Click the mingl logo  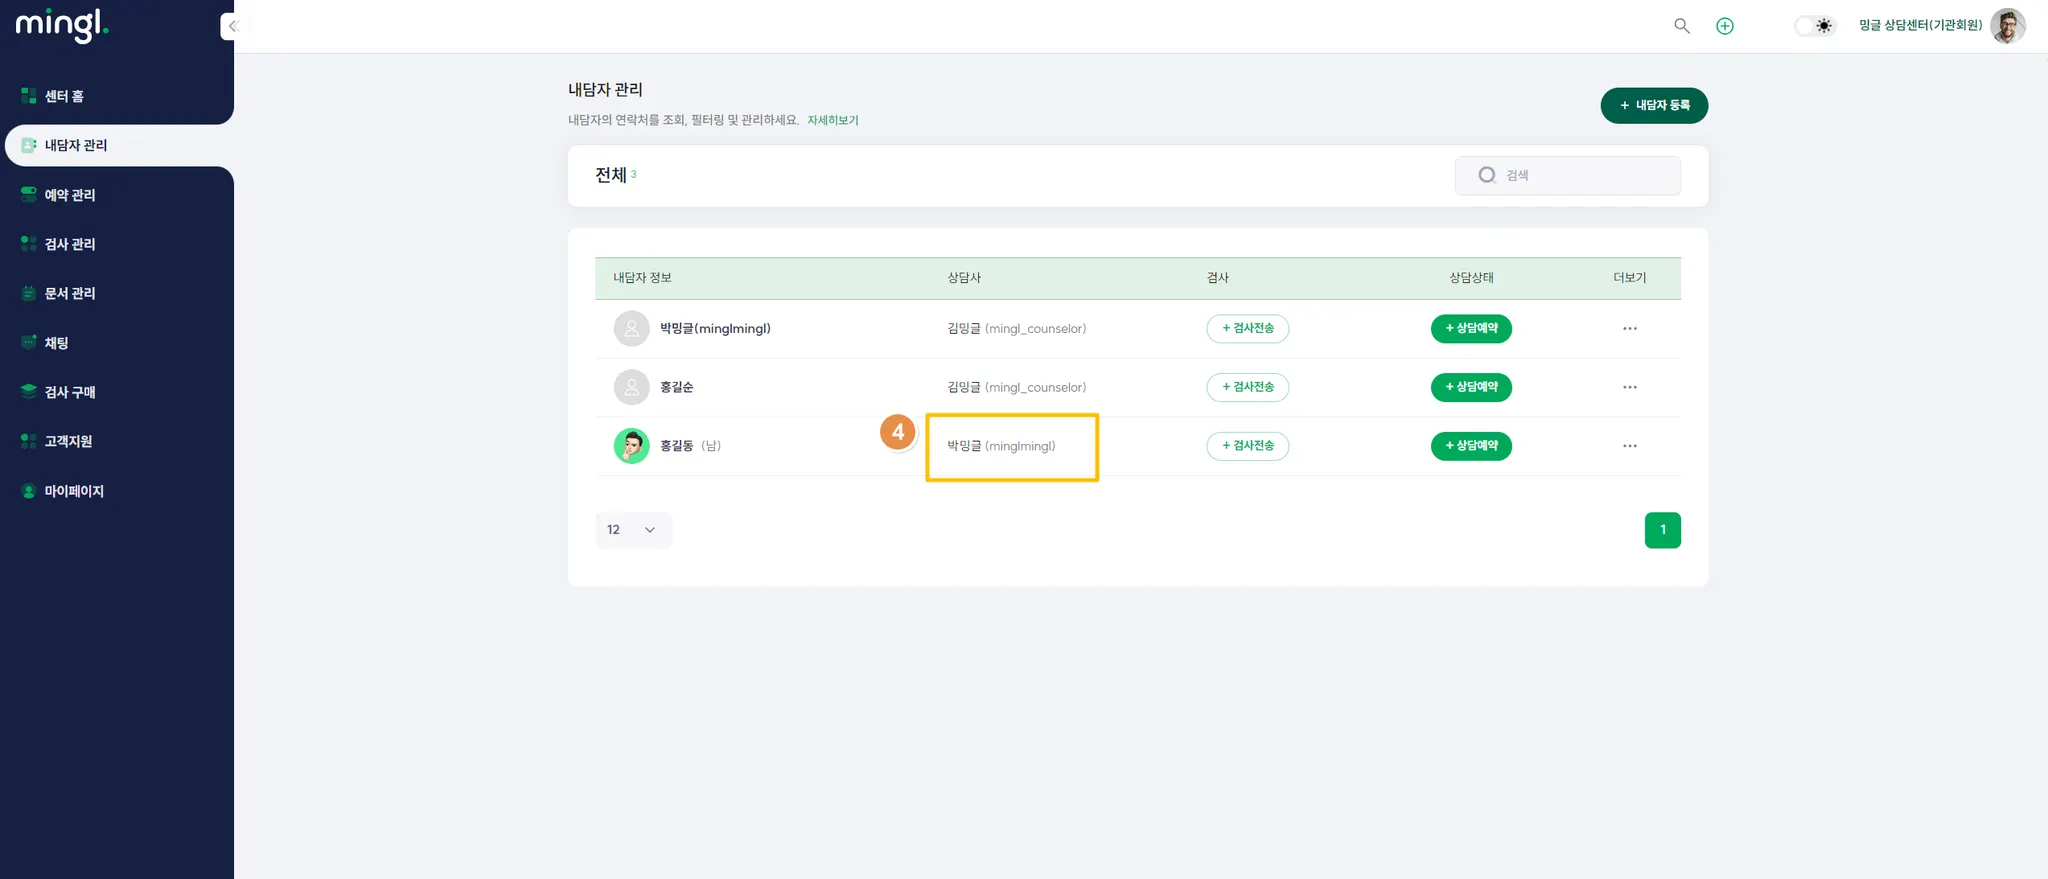pyautogui.click(x=62, y=24)
